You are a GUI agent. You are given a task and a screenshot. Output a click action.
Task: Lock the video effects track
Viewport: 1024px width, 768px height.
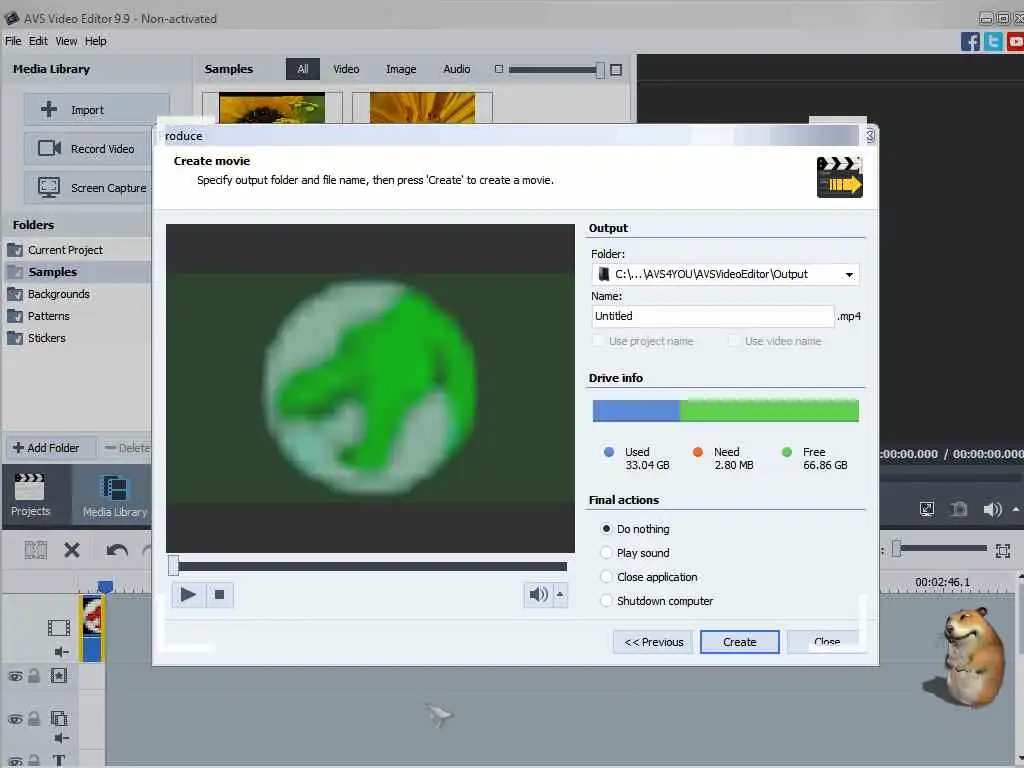(x=34, y=676)
